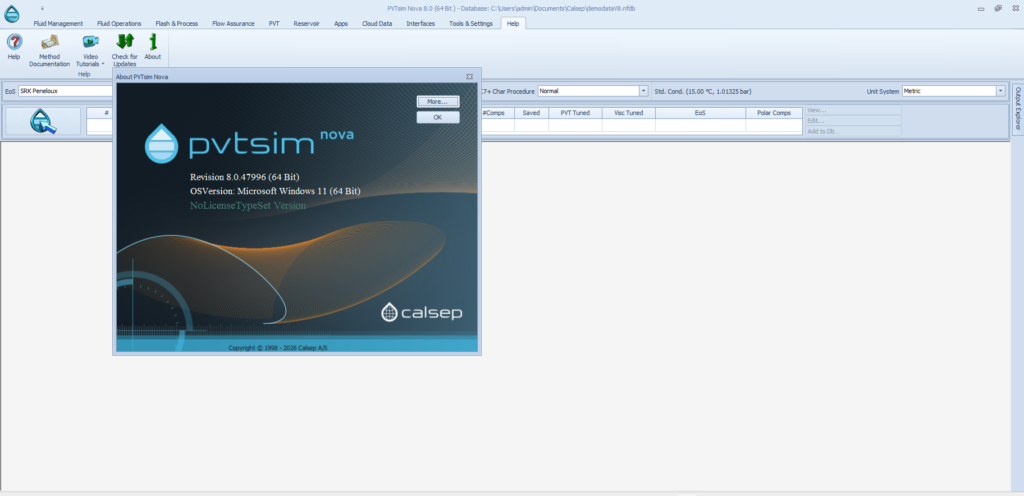Minimize the main PVTsim Nova window
The image size is (1024, 496).
click(981, 8)
